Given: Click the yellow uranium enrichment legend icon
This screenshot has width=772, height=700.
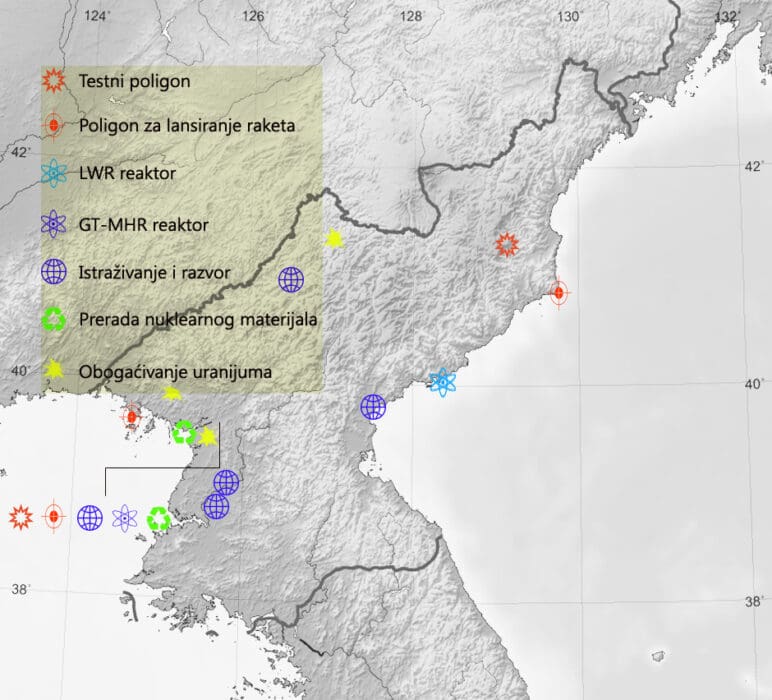Looking at the screenshot, I should tap(54, 370).
